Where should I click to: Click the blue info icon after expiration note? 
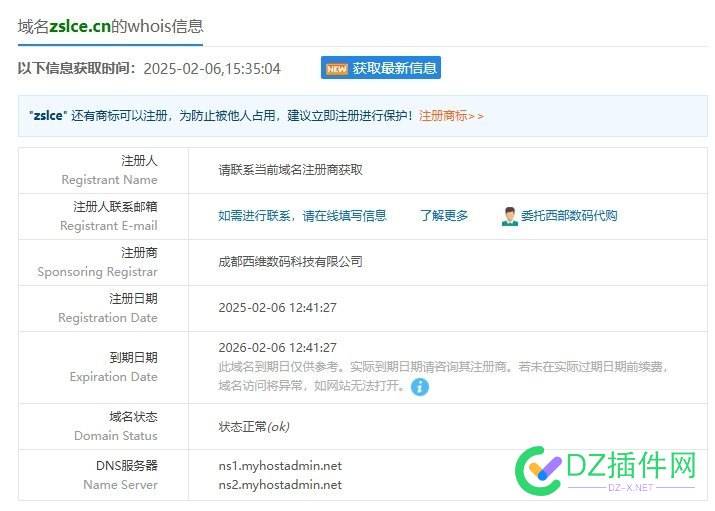click(420, 387)
